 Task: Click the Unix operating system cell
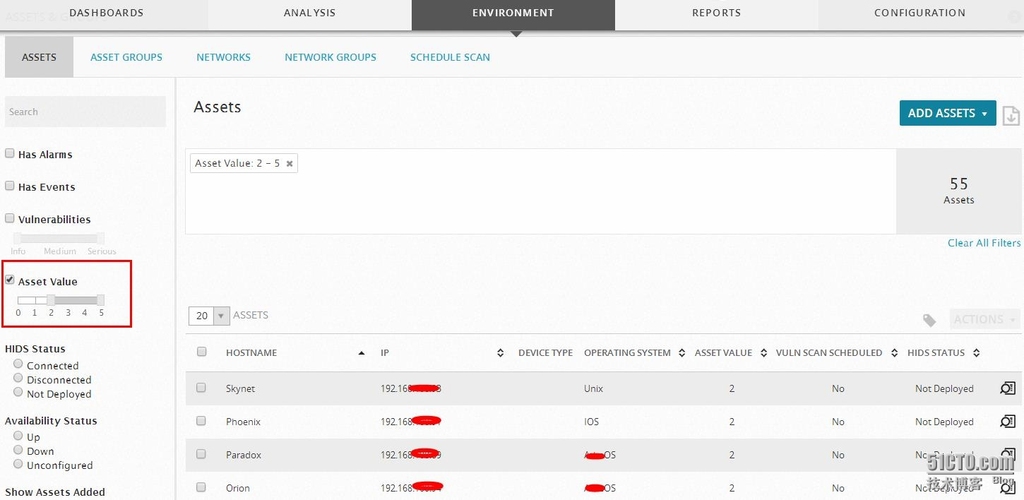point(594,389)
